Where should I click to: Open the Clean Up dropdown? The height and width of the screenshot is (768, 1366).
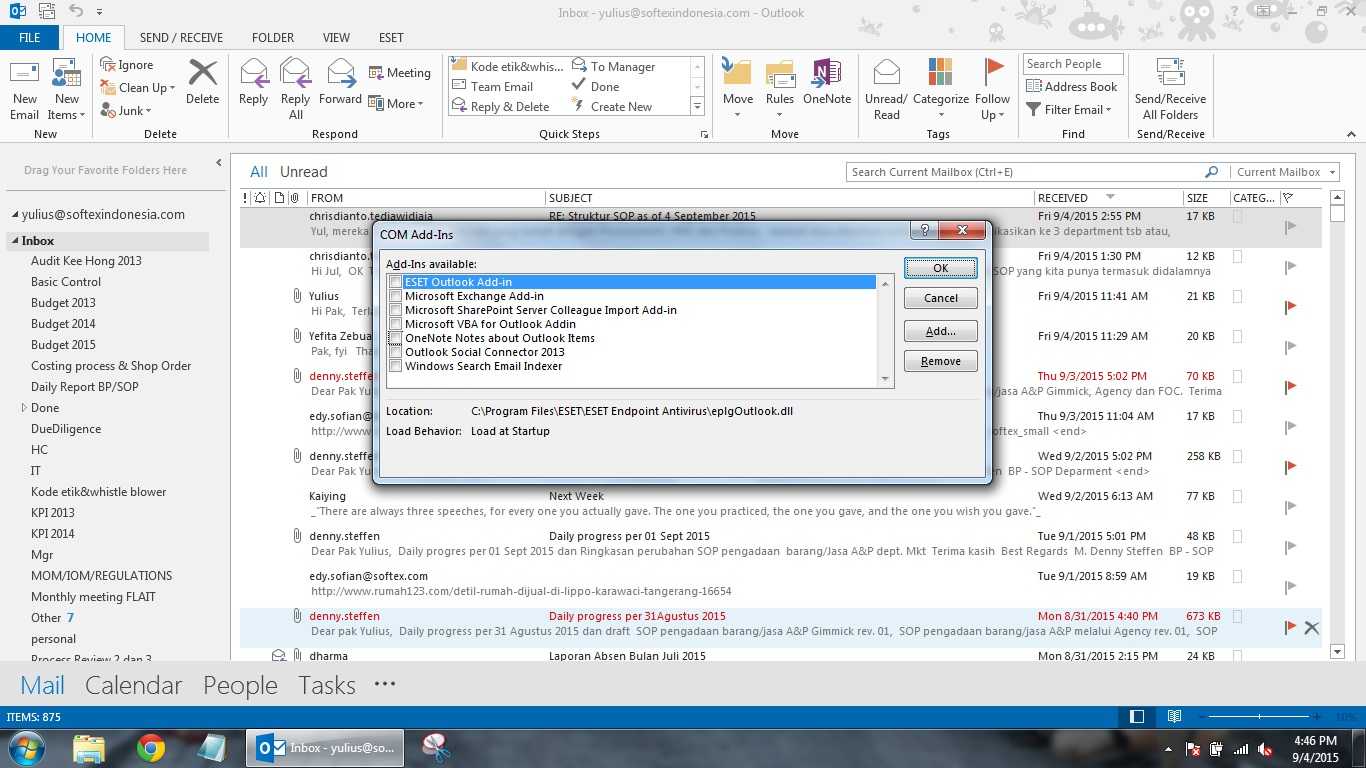click(x=138, y=88)
